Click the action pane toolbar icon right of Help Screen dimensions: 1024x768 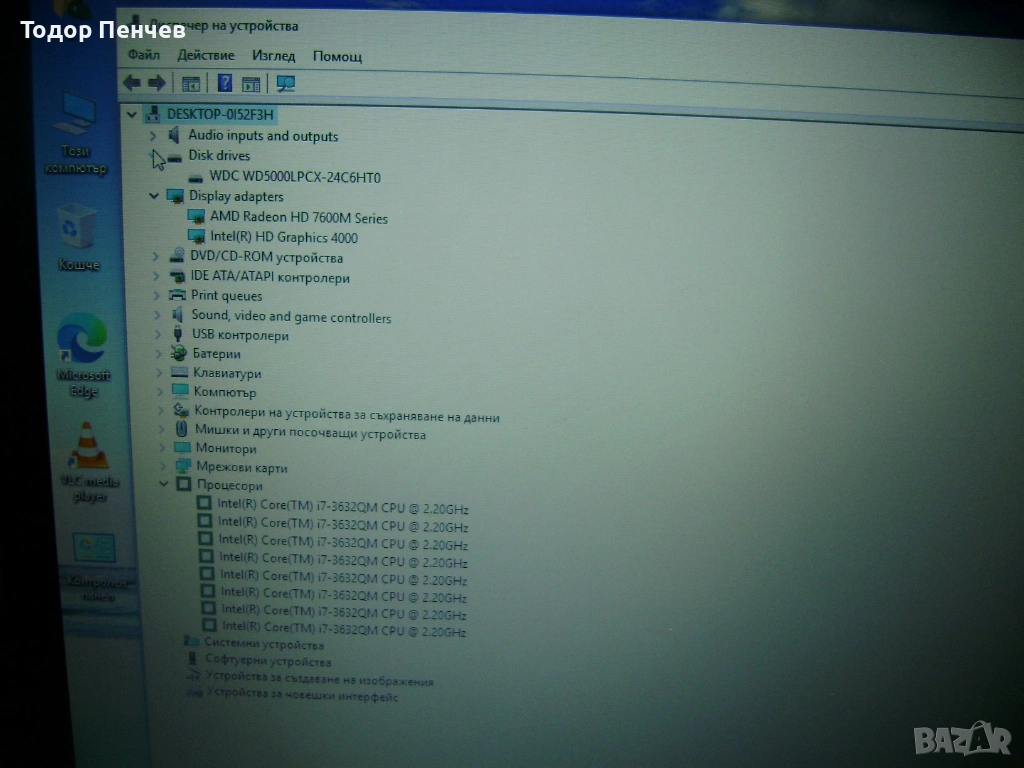(251, 85)
